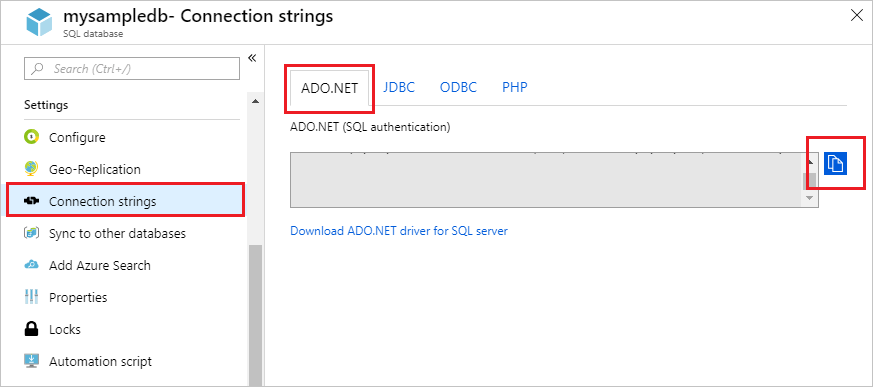Click the Configure icon
Image resolution: width=873 pixels, height=387 pixels.
pyautogui.click(x=31, y=136)
